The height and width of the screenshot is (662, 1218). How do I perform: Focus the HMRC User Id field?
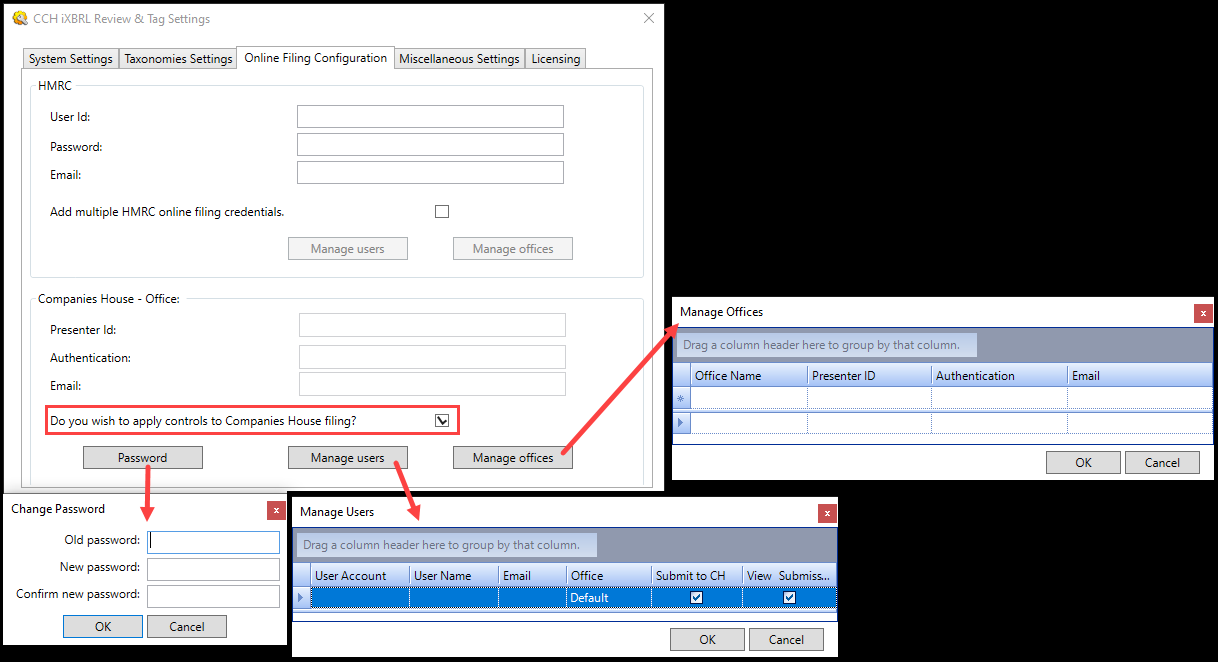[430, 117]
